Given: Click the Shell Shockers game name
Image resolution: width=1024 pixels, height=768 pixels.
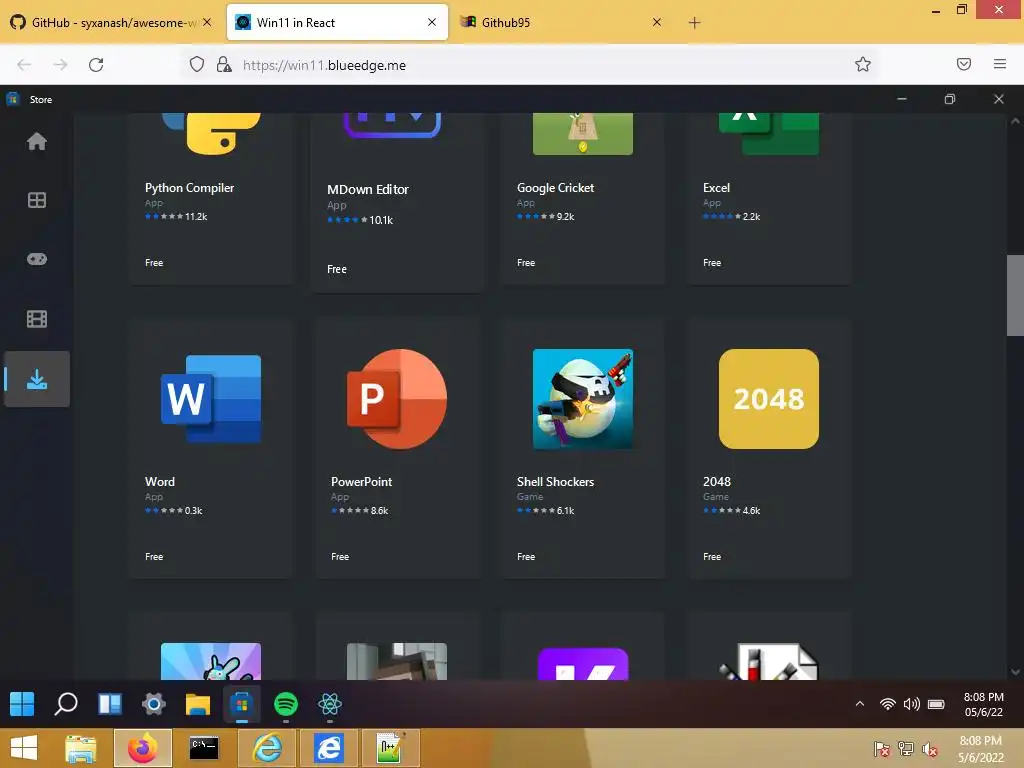Looking at the screenshot, I should (x=555, y=481).
